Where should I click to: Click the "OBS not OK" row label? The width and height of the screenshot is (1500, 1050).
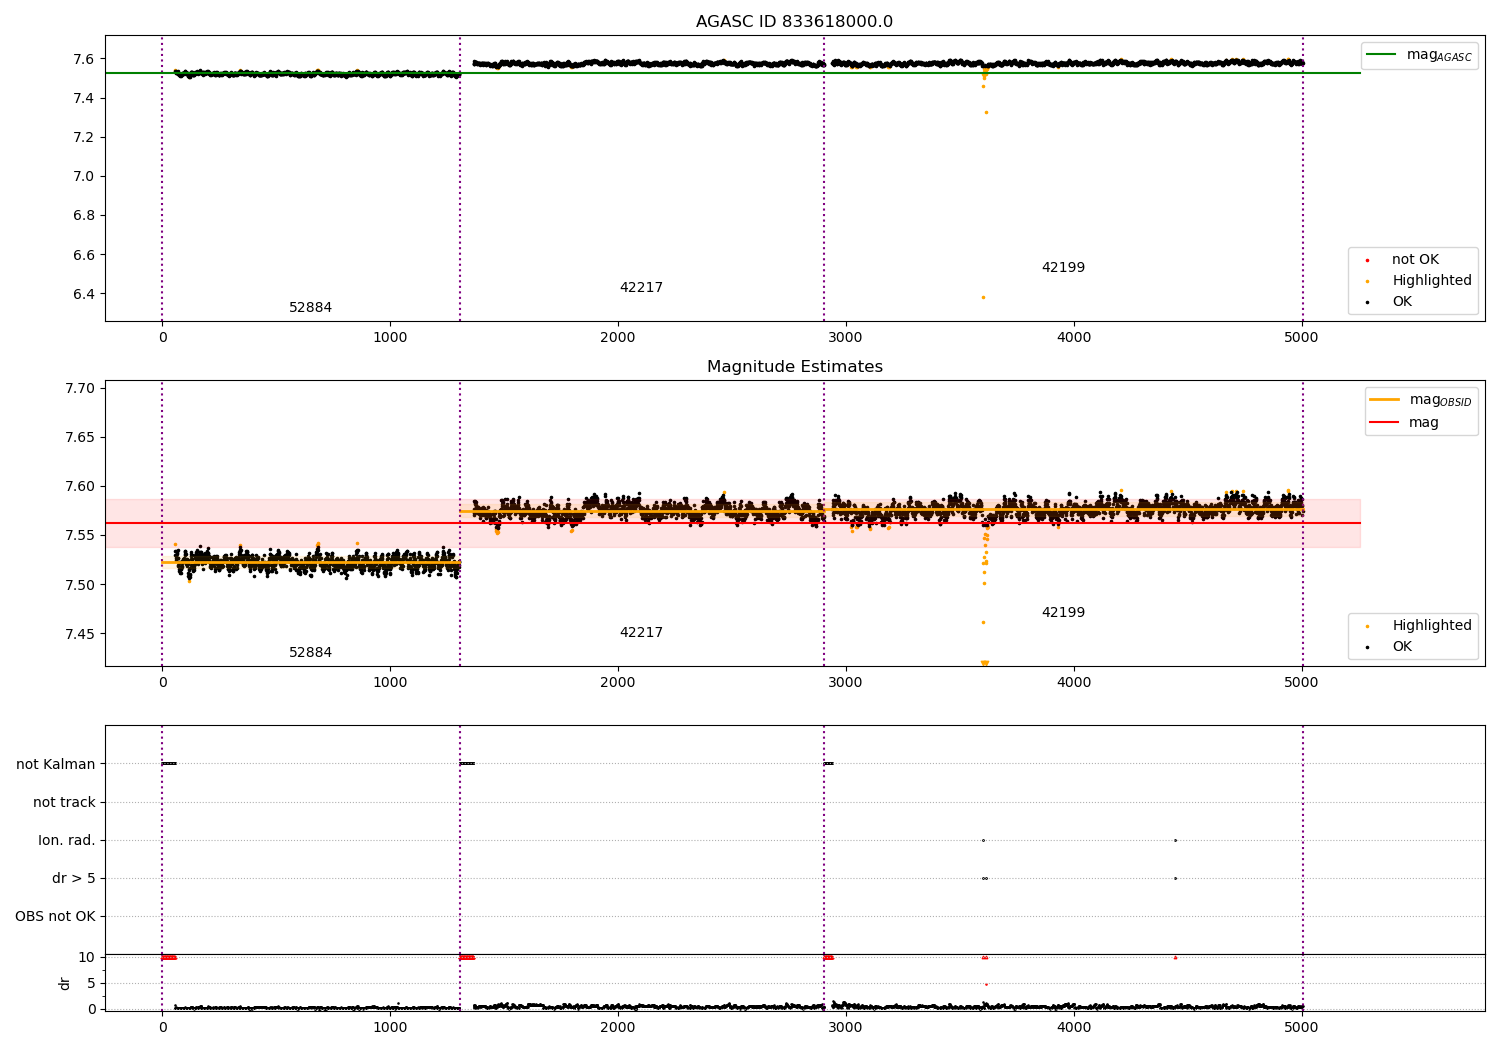tap(55, 916)
